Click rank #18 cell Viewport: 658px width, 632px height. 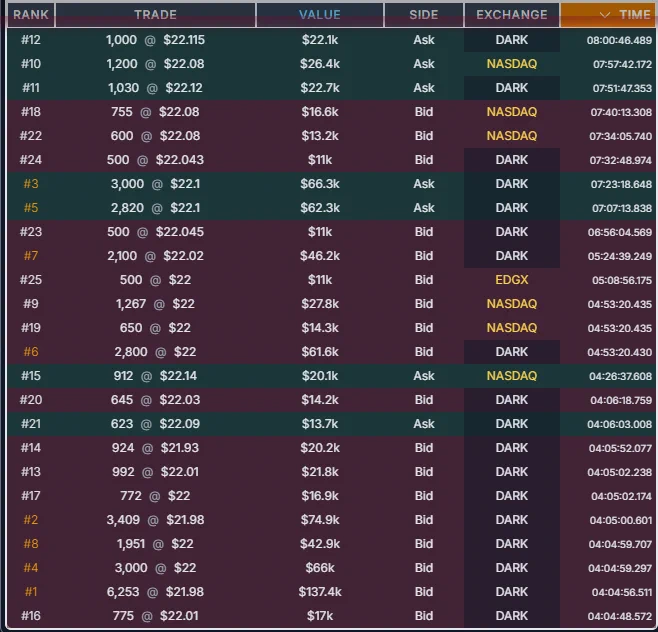tap(31, 112)
